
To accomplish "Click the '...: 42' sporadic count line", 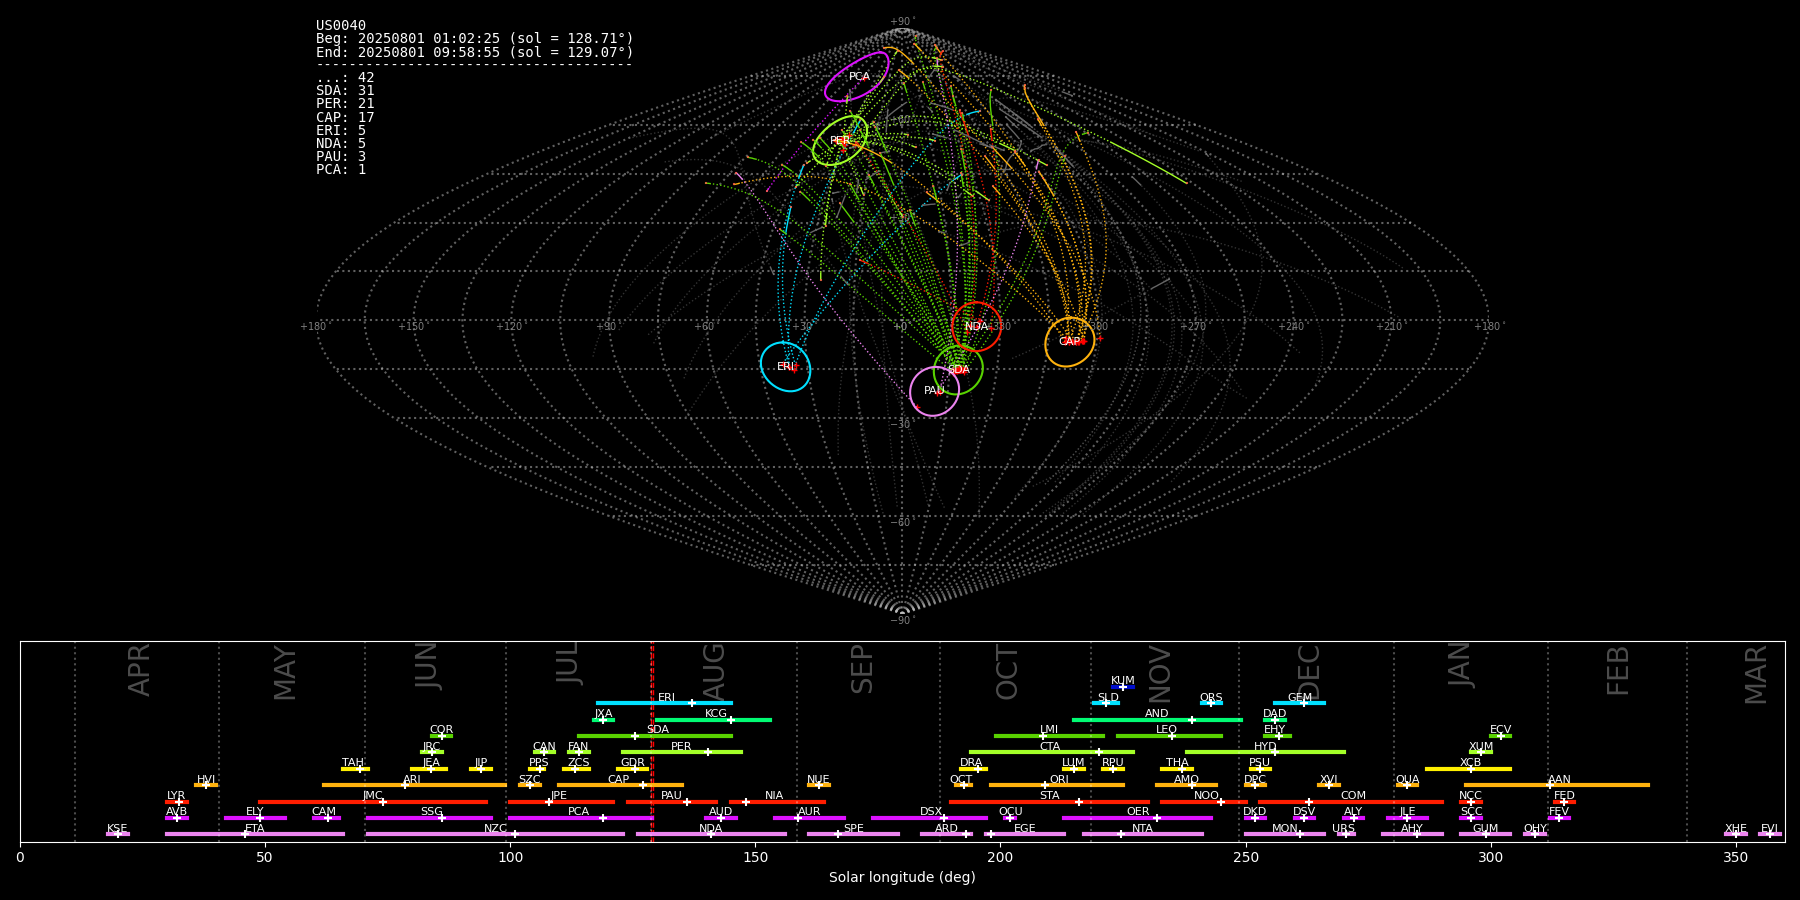I will point(345,78).
